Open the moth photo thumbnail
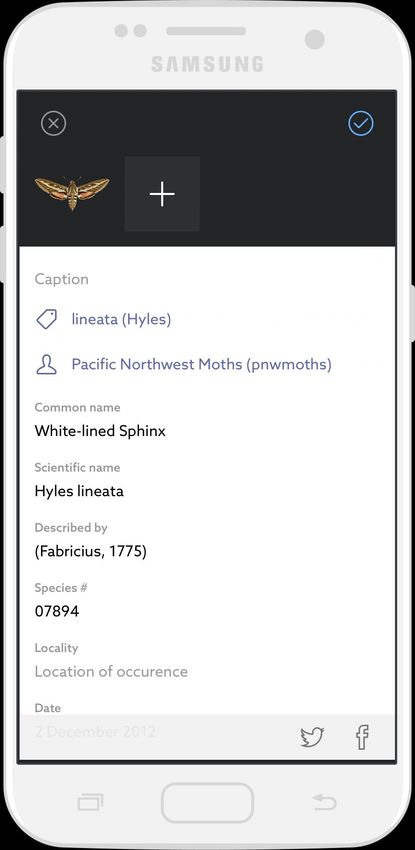 pos(72,193)
